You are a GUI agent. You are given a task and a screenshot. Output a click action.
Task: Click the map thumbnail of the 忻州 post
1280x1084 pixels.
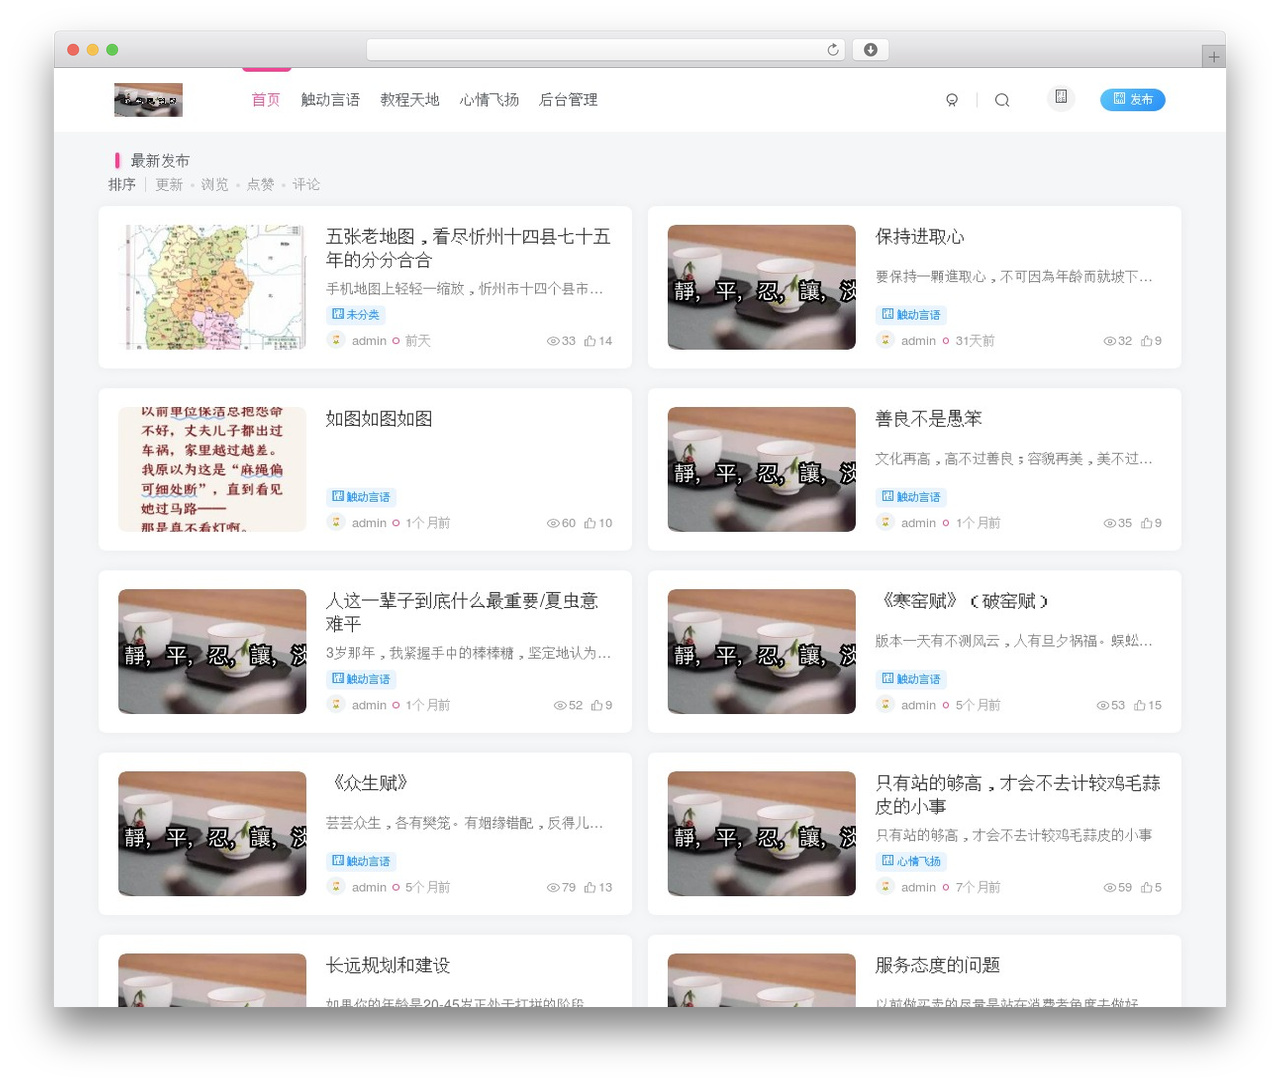click(x=212, y=287)
